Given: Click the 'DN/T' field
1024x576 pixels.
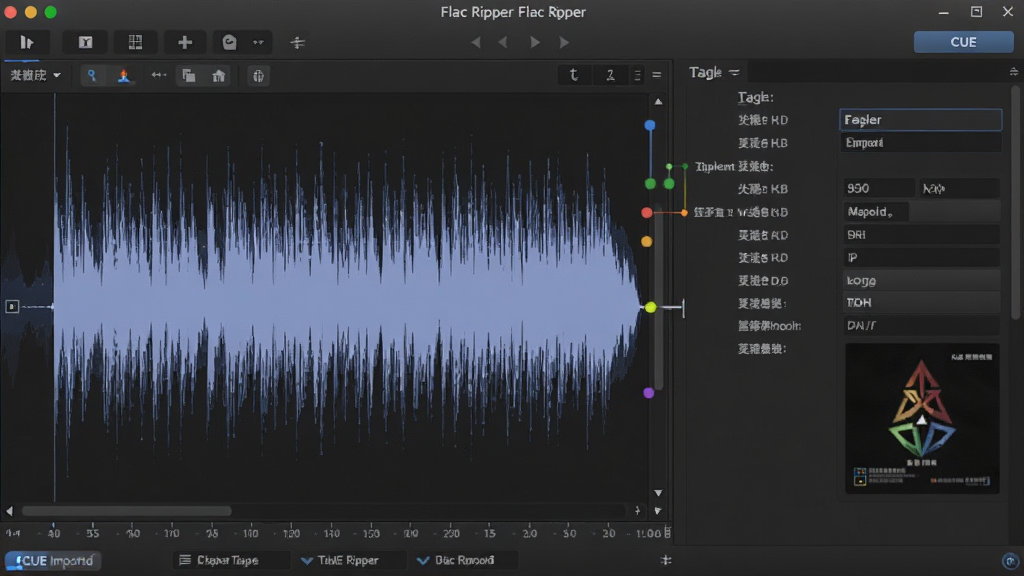Looking at the screenshot, I should pyautogui.click(x=920, y=325).
